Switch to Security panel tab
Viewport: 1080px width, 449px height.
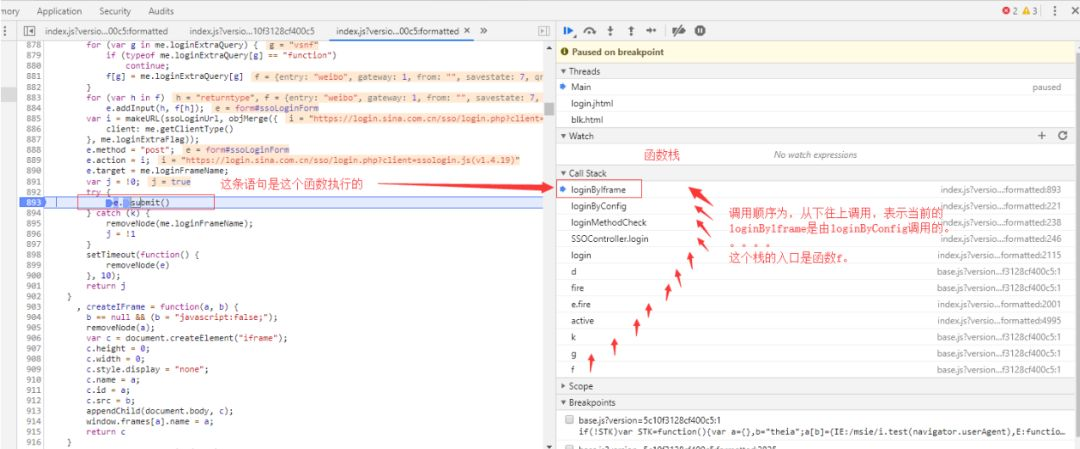114,11
